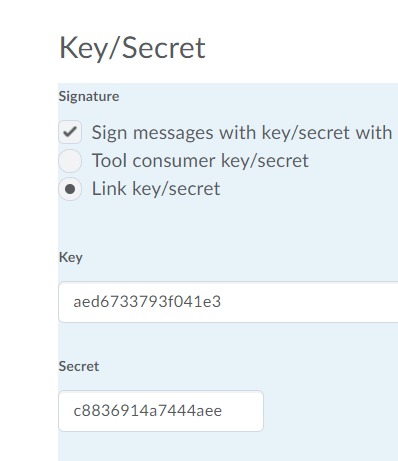
Task: Place cursor in secret value c8836914a7444aee
Action: [147, 410]
